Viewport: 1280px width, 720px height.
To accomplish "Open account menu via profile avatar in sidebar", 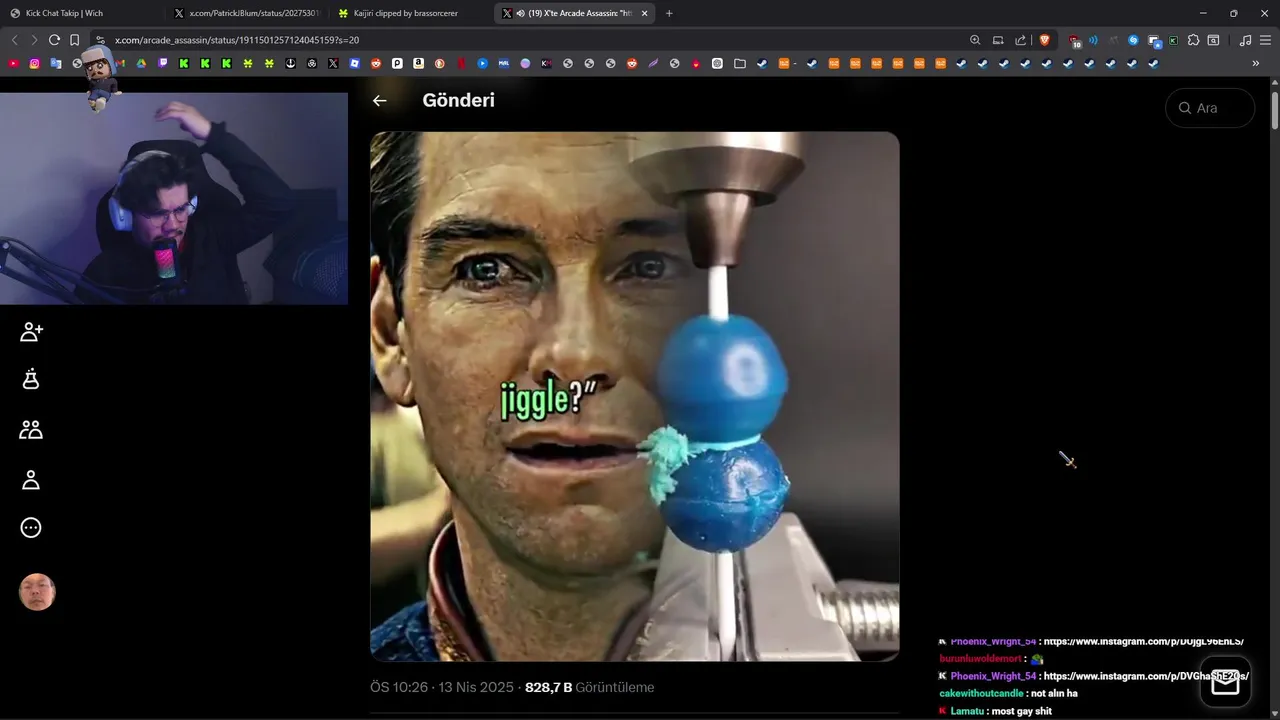I will coord(37,592).
